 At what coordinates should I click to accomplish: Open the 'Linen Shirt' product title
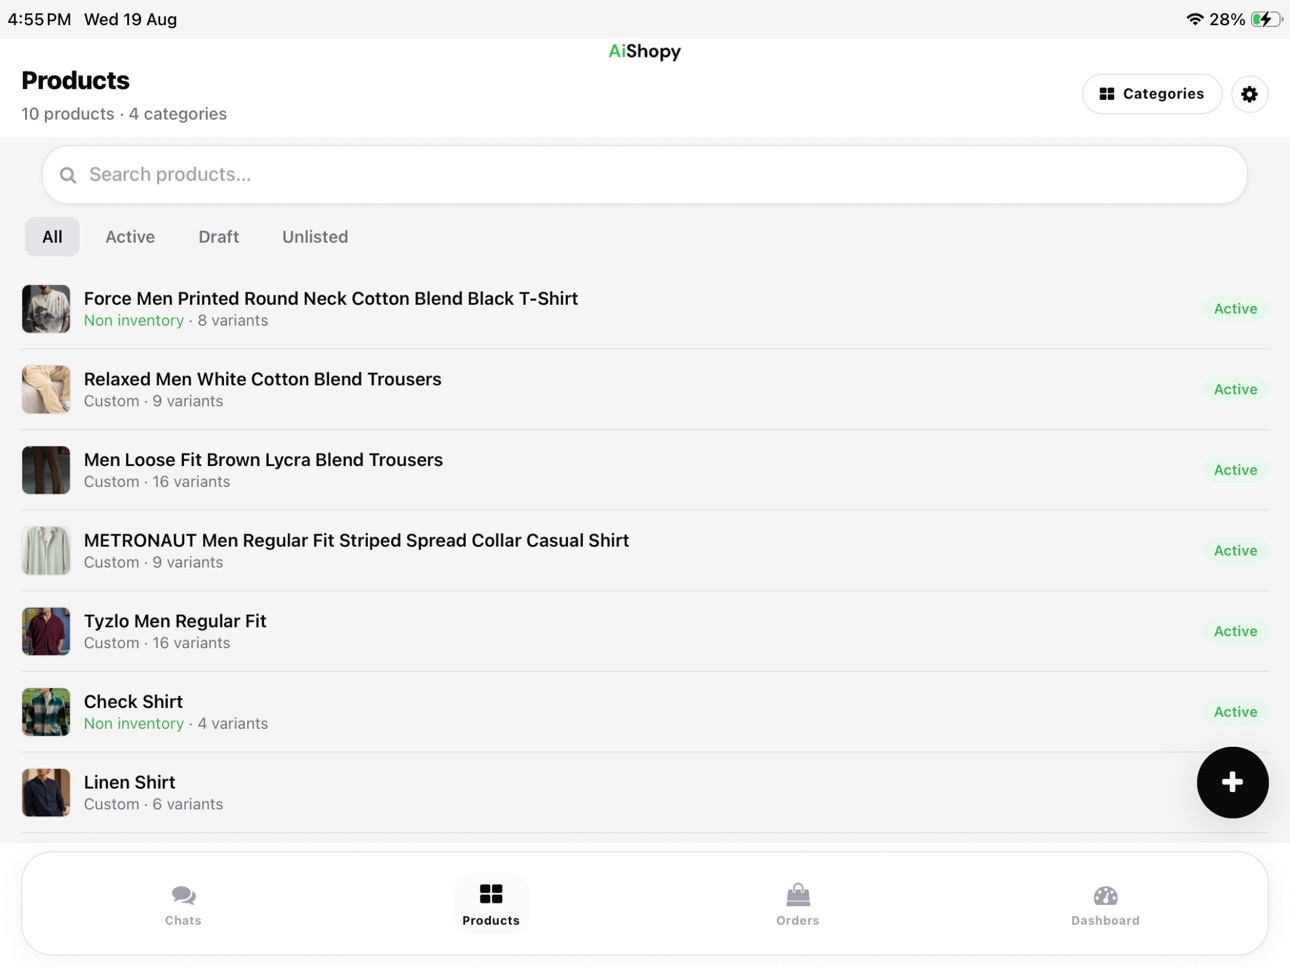(x=129, y=782)
